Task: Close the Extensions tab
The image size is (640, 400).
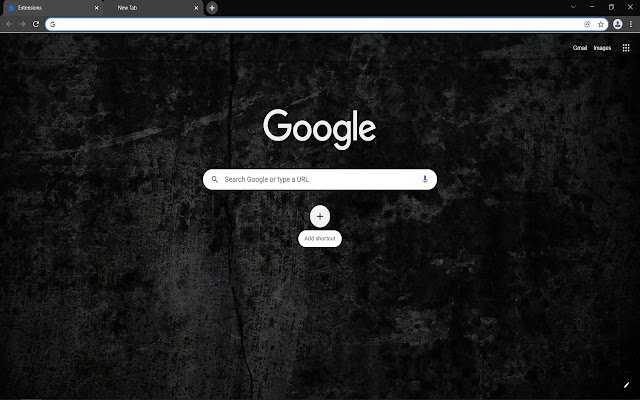Action: tap(96, 8)
